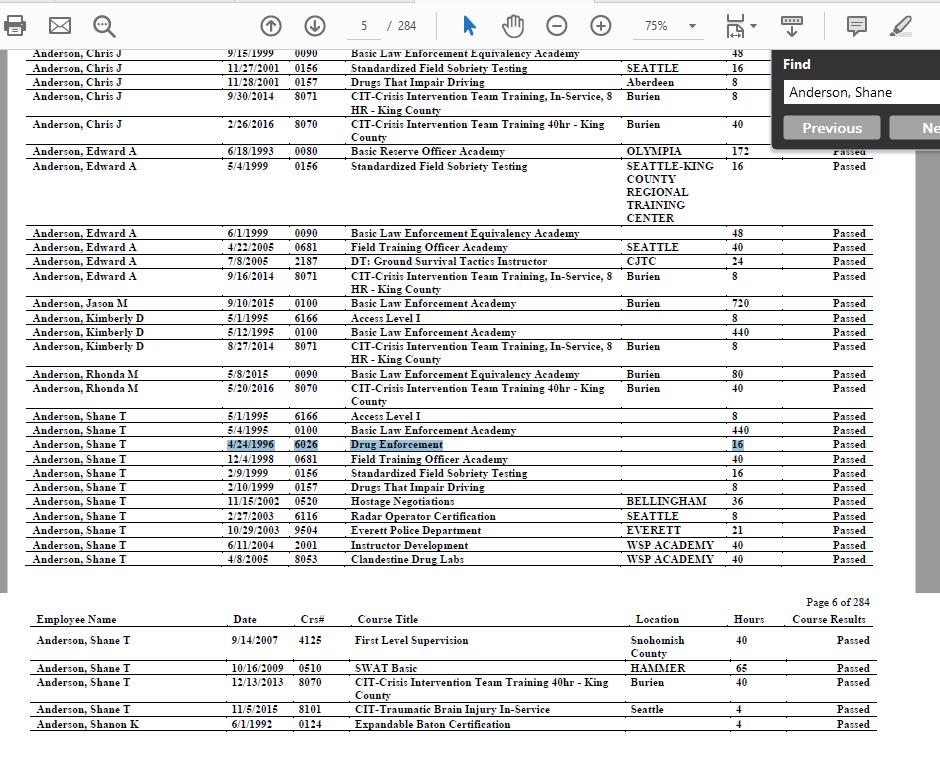Image resolution: width=940 pixels, height=784 pixels.
Task: Click highlighted course number 6026
Action: click(x=306, y=445)
